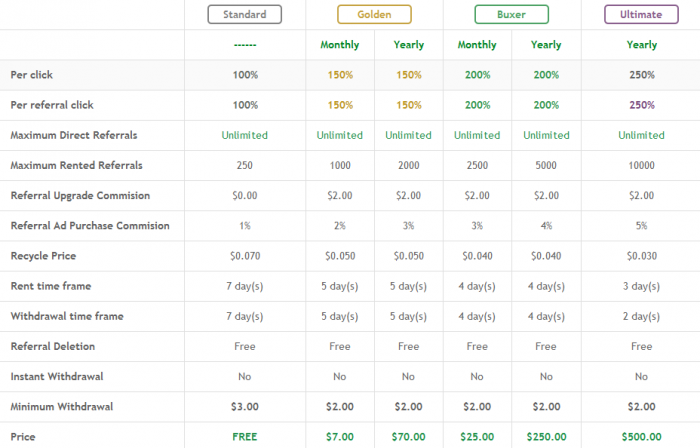Click Ultimate's 250% Per referral click value
Image resolution: width=700 pixels, height=448 pixels.
tap(642, 105)
